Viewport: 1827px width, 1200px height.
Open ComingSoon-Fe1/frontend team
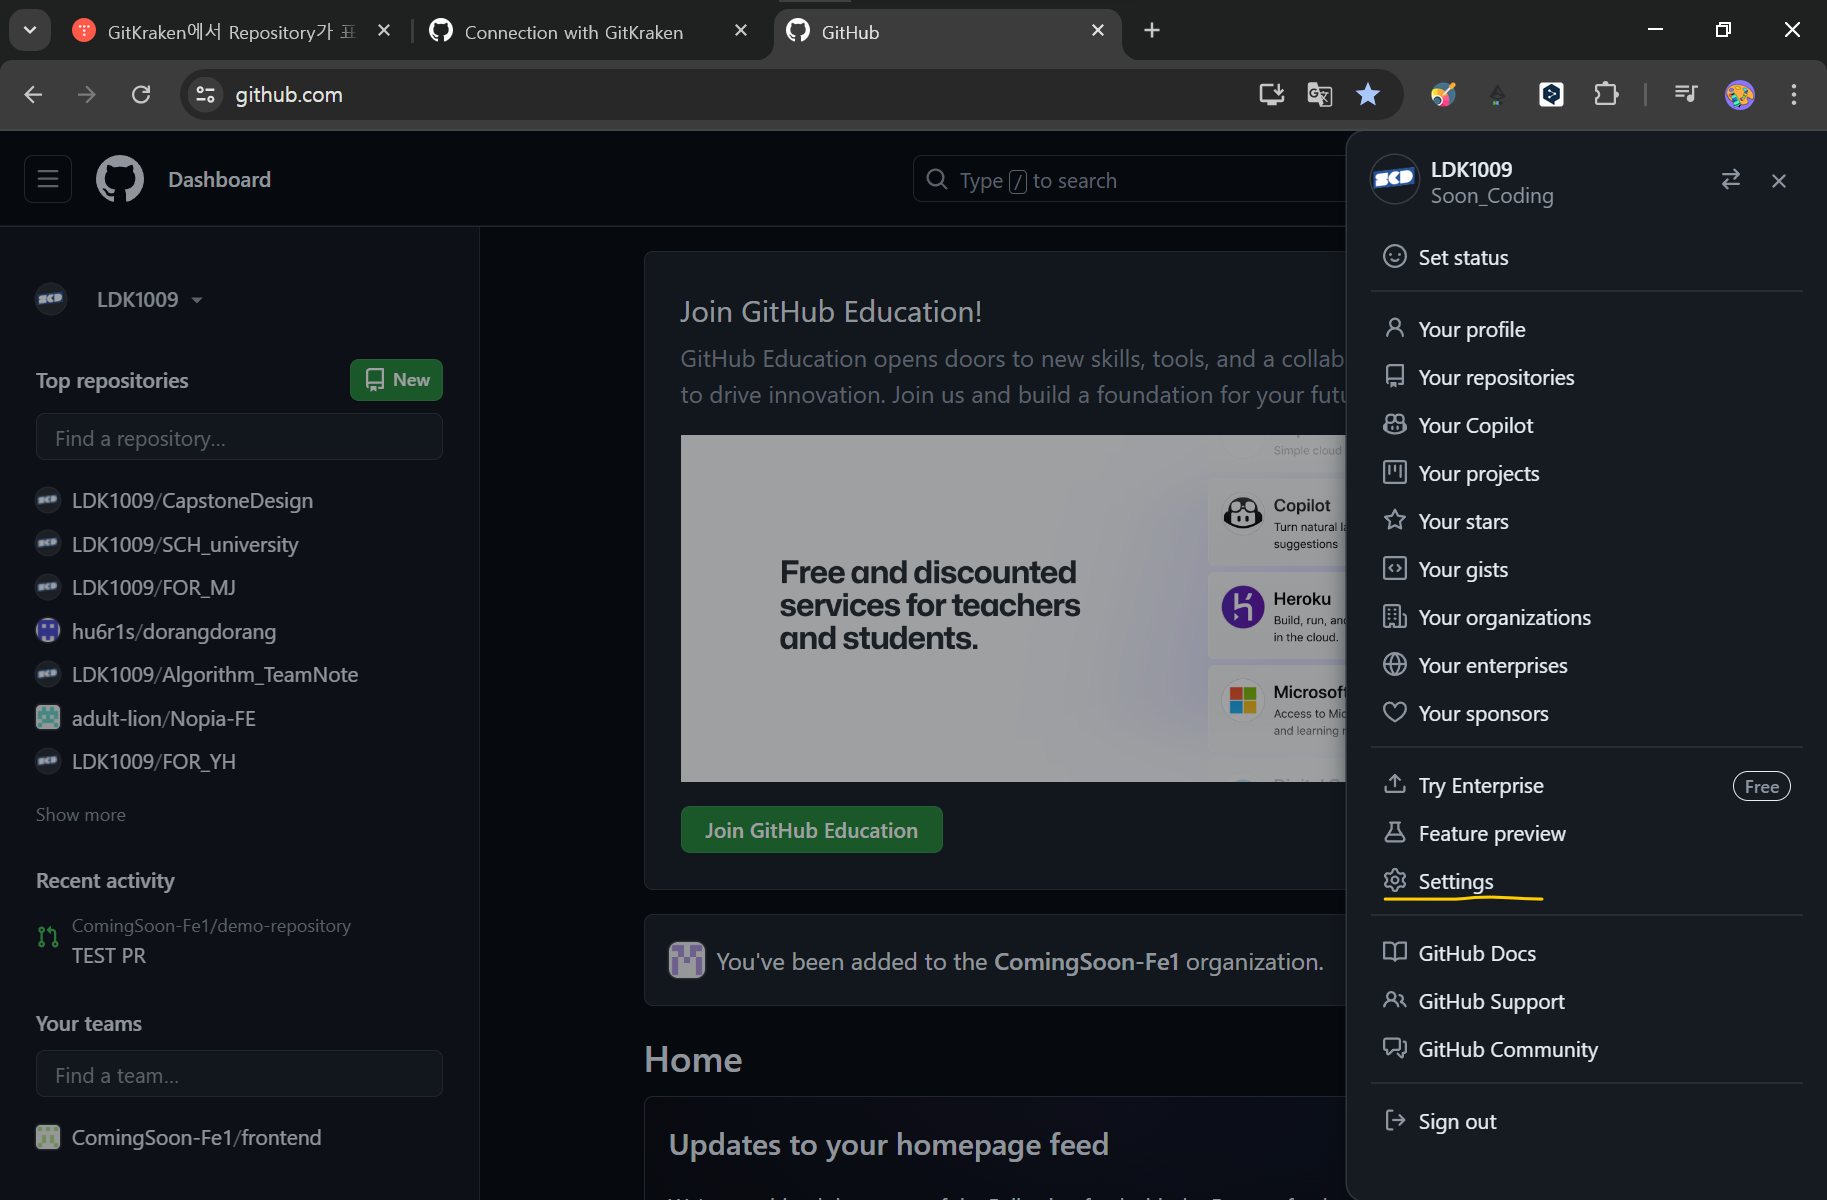[x=196, y=1137]
